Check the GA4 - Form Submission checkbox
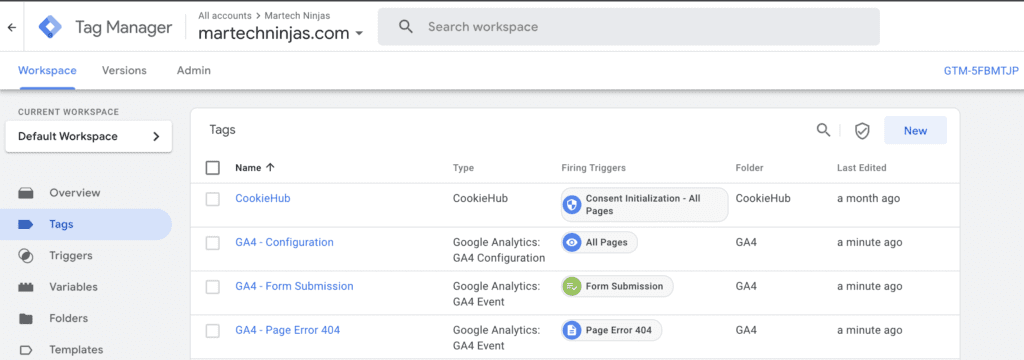This screenshot has width=1024, height=360. pyautogui.click(x=212, y=287)
